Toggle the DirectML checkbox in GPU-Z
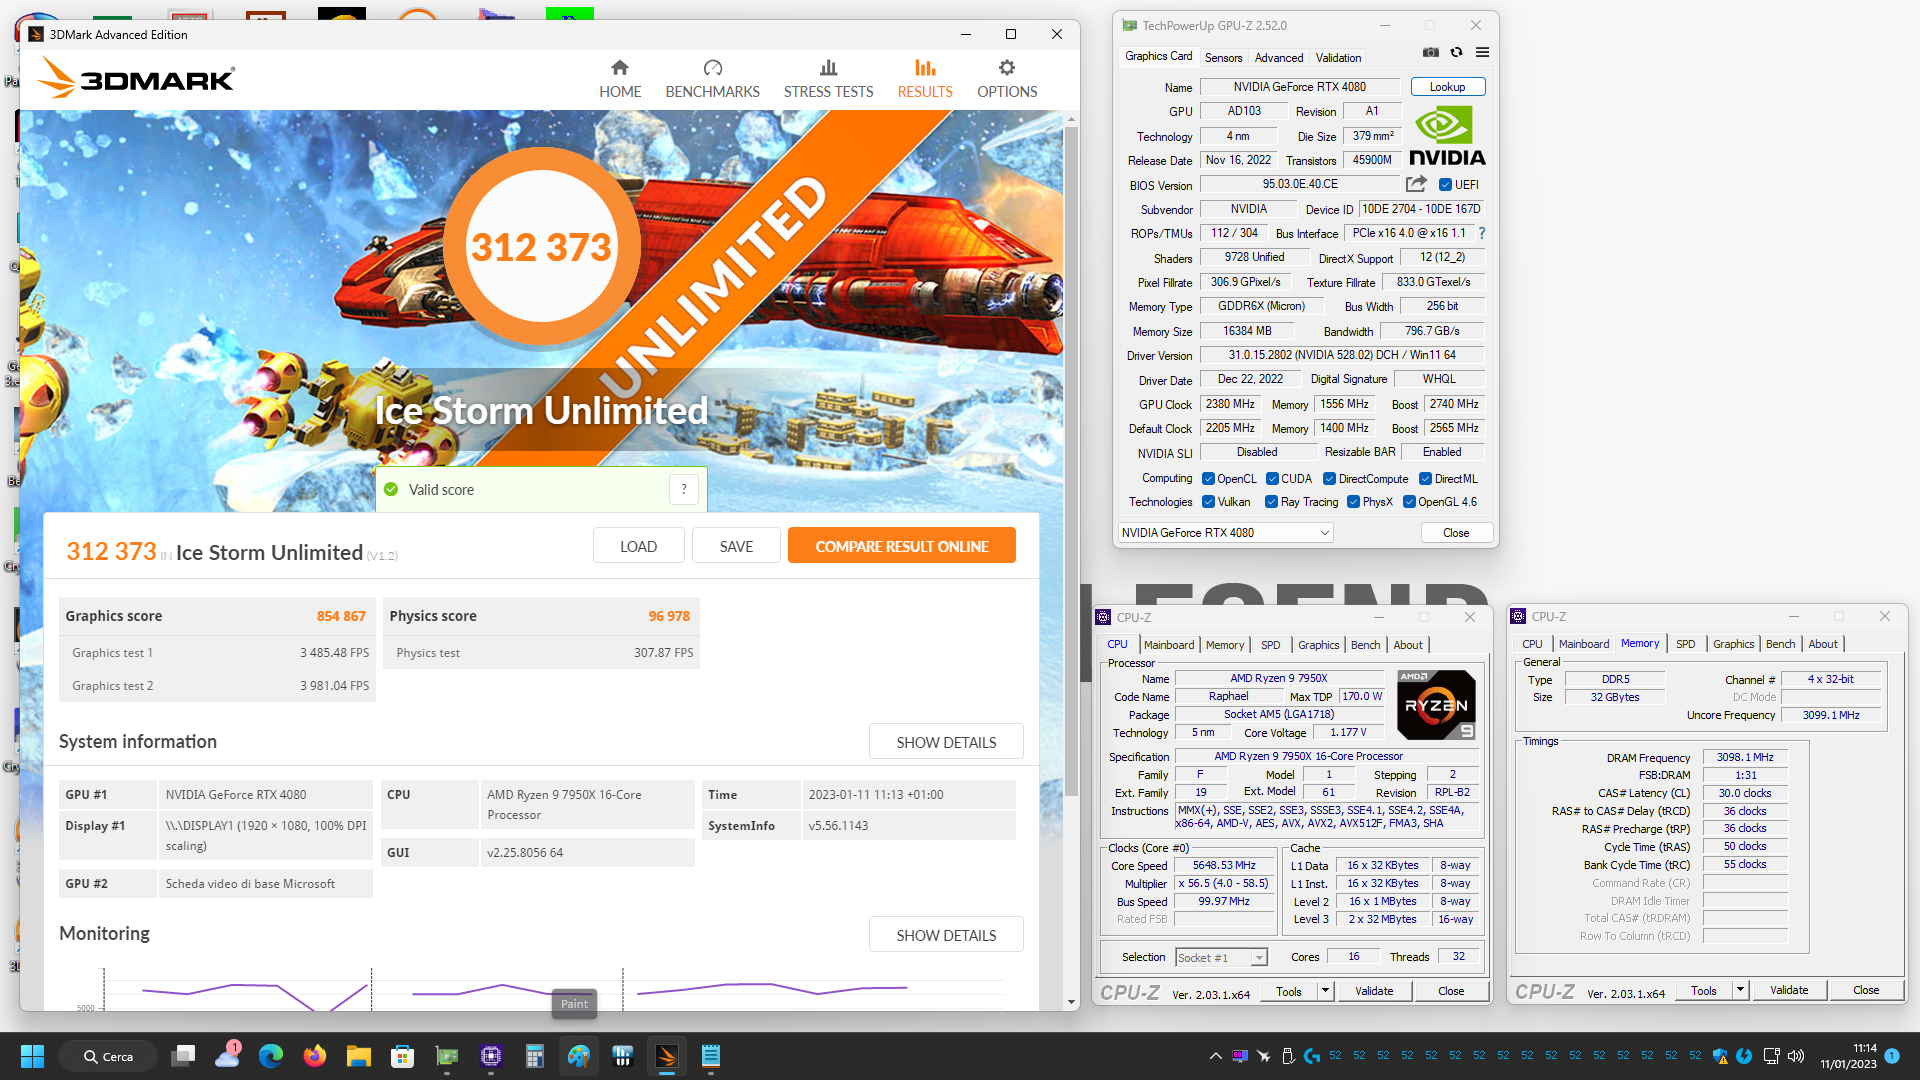1920x1080 pixels. pos(1425,479)
